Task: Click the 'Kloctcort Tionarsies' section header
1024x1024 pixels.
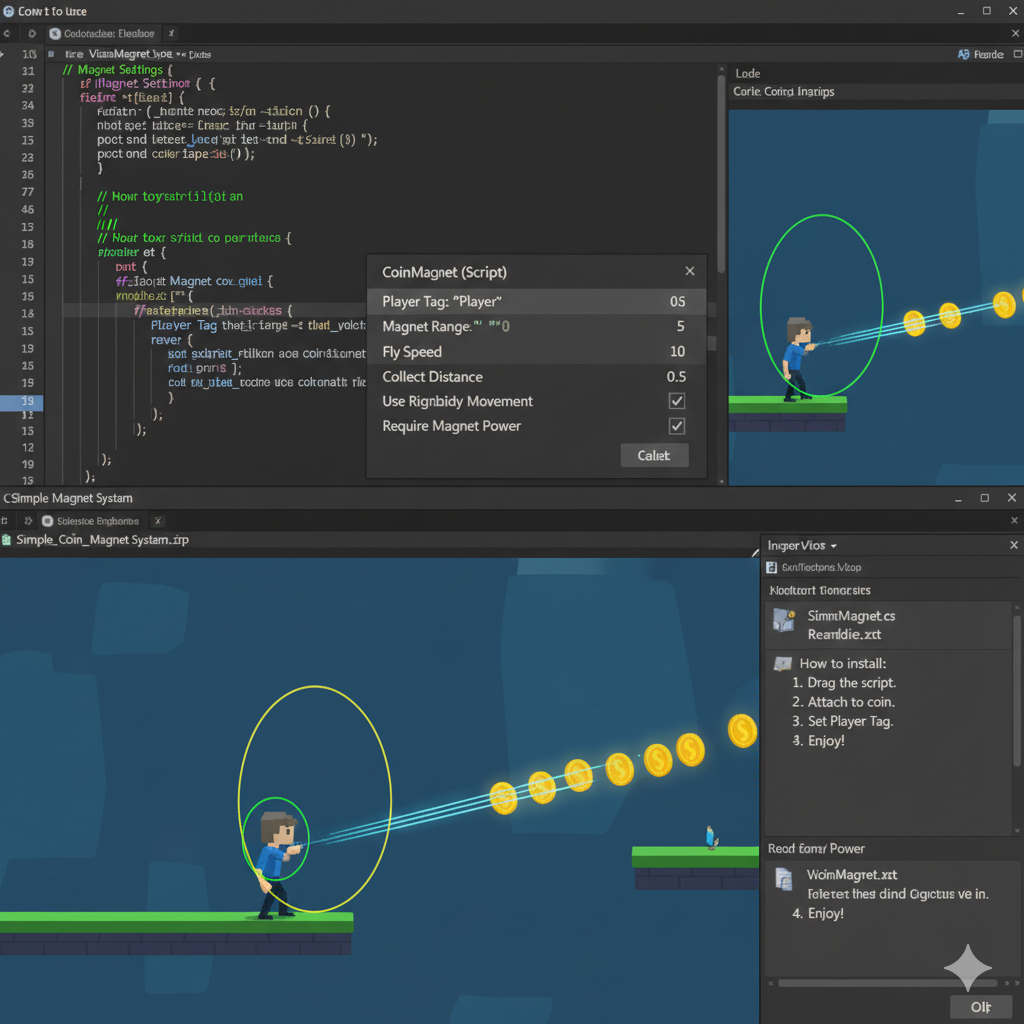Action: click(820, 590)
